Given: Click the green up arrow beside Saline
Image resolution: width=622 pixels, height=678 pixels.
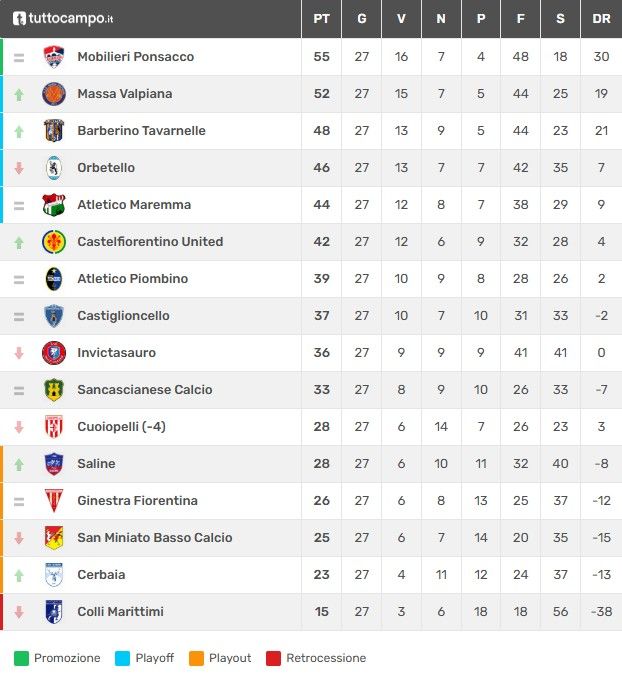Looking at the screenshot, I should [x=19, y=464].
